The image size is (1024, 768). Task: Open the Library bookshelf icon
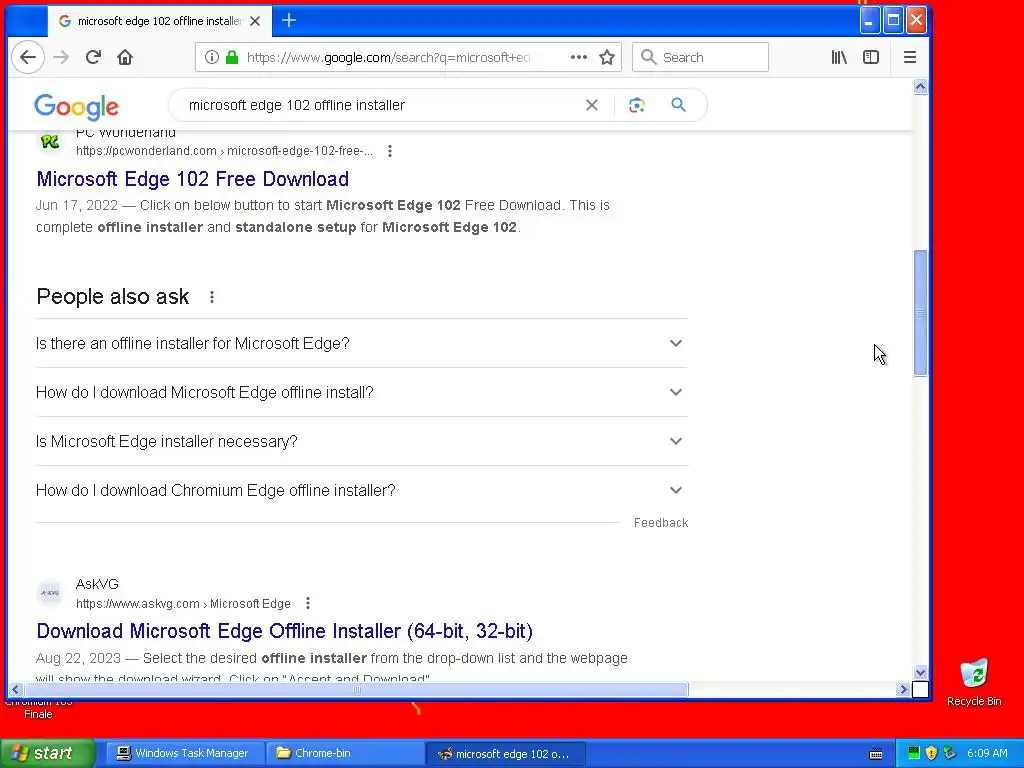click(x=839, y=57)
